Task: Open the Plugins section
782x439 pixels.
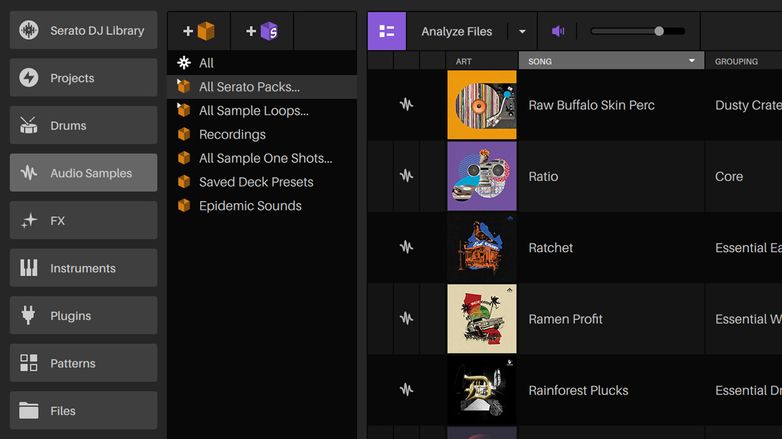Action: [x=83, y=315]
